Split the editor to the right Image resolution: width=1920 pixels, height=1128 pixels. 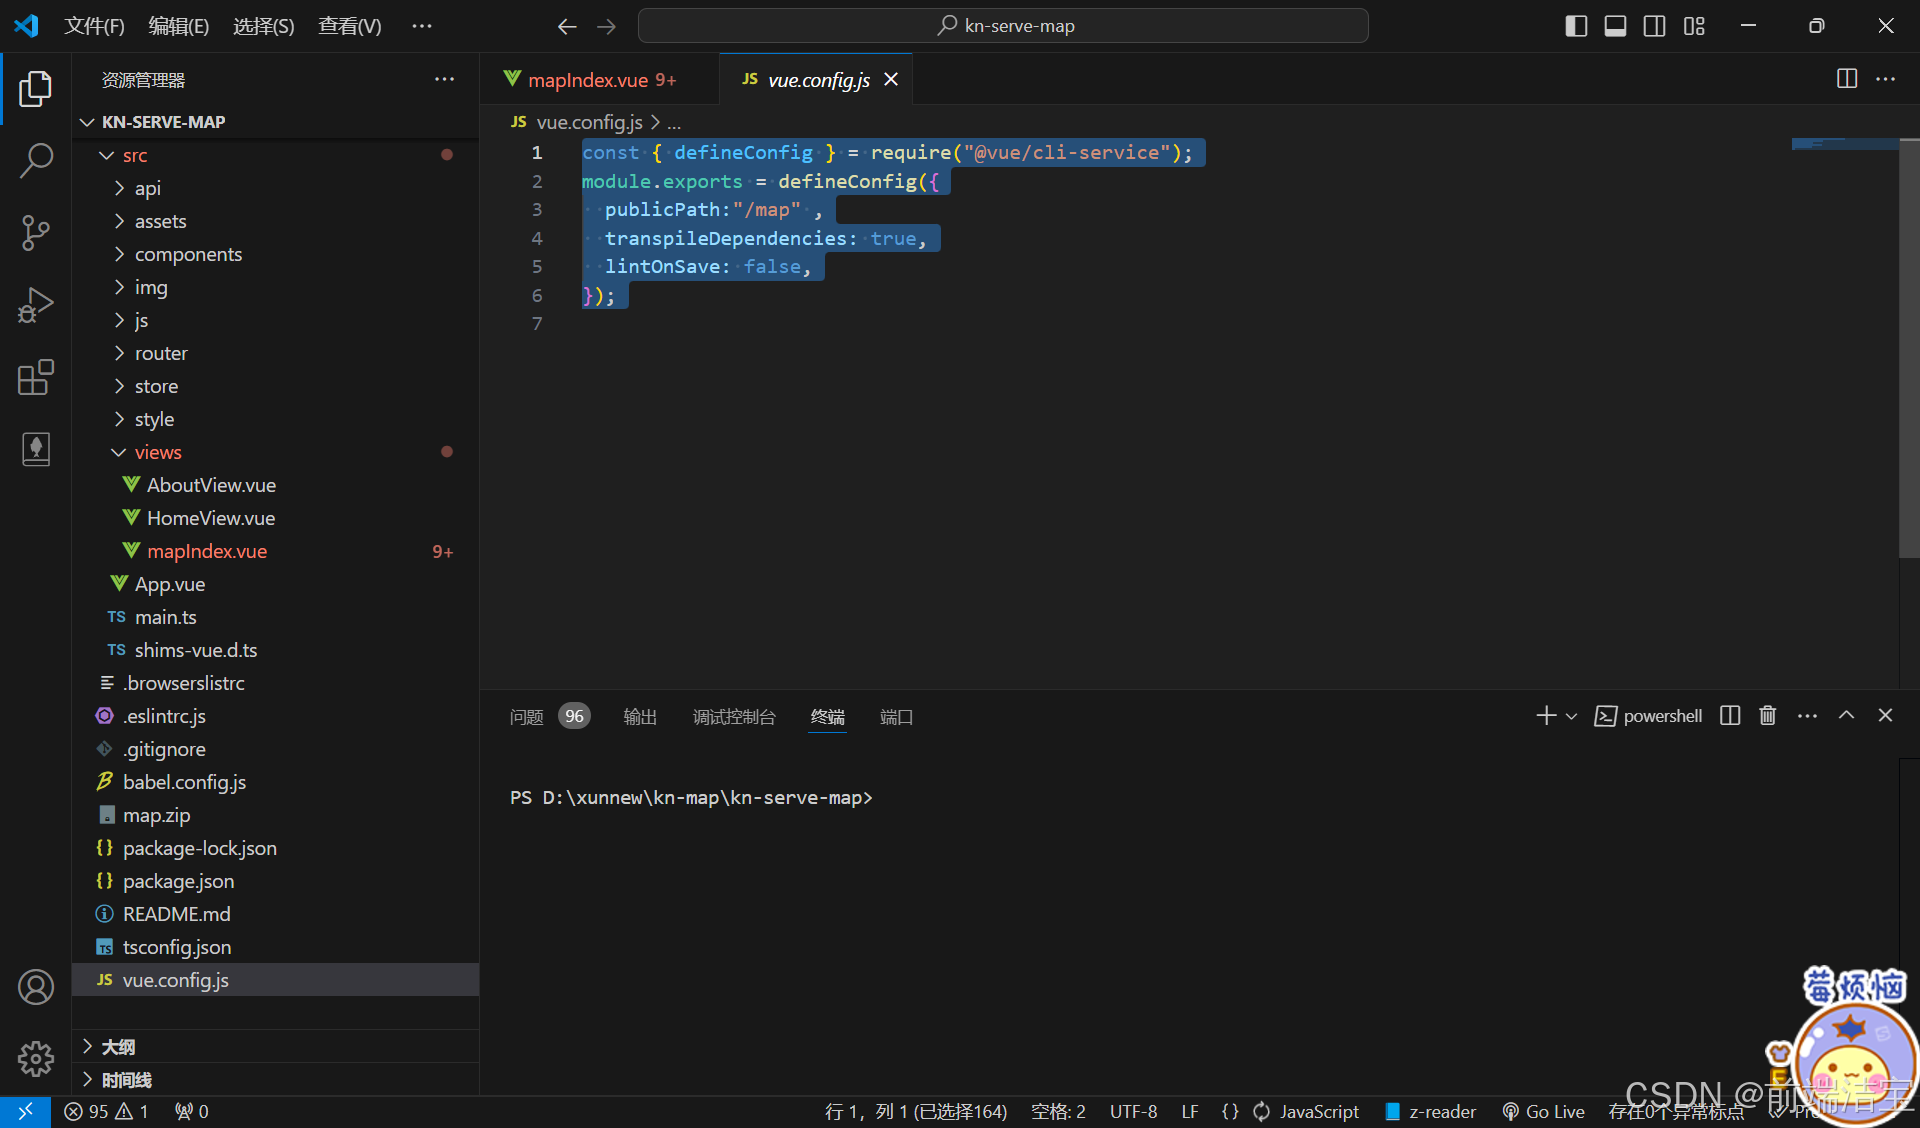1846,79
